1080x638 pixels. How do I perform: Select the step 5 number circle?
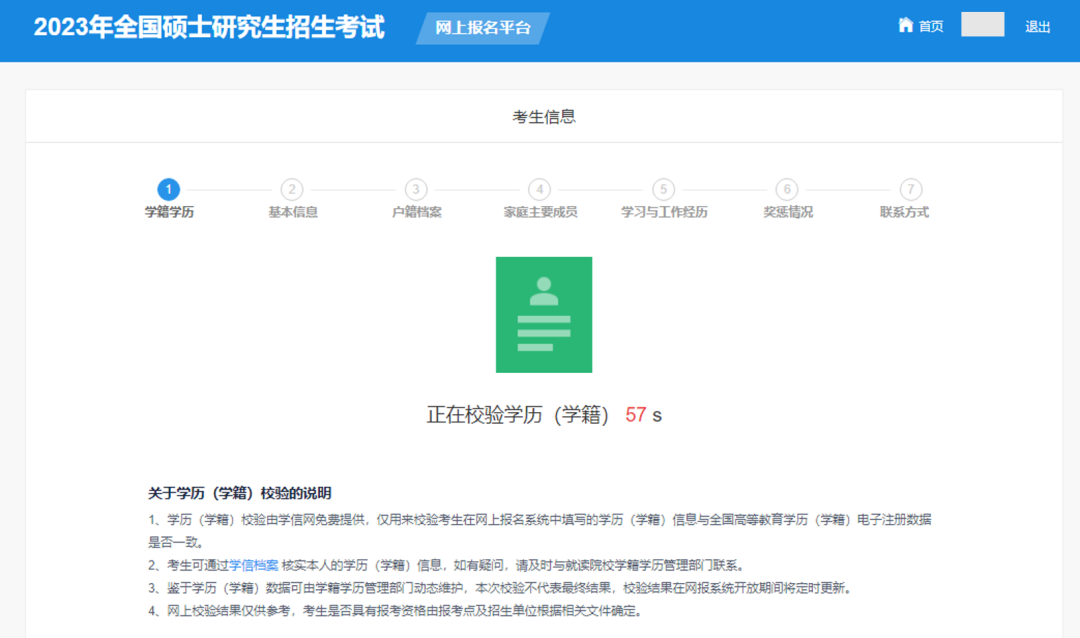663,190
